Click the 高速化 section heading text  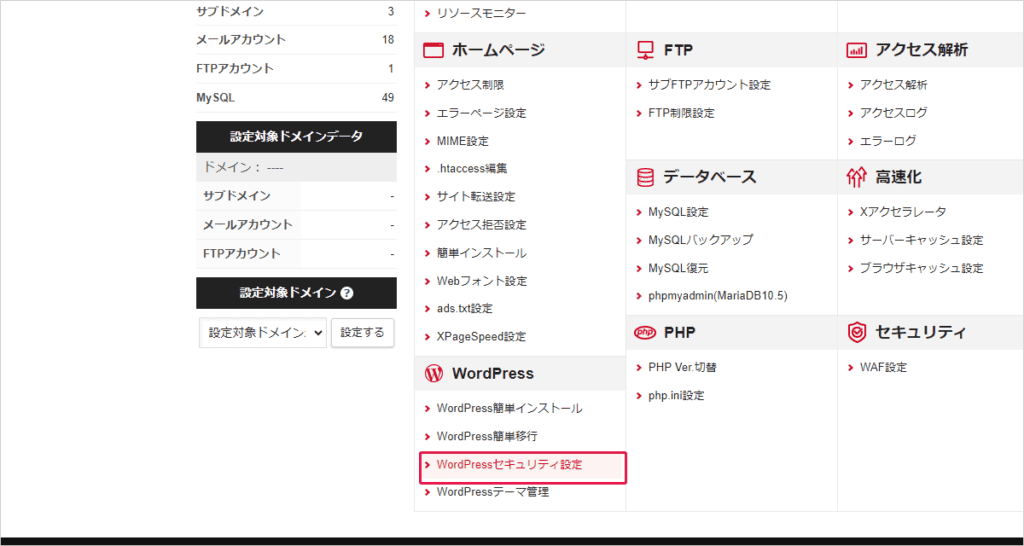coord(899,177)
